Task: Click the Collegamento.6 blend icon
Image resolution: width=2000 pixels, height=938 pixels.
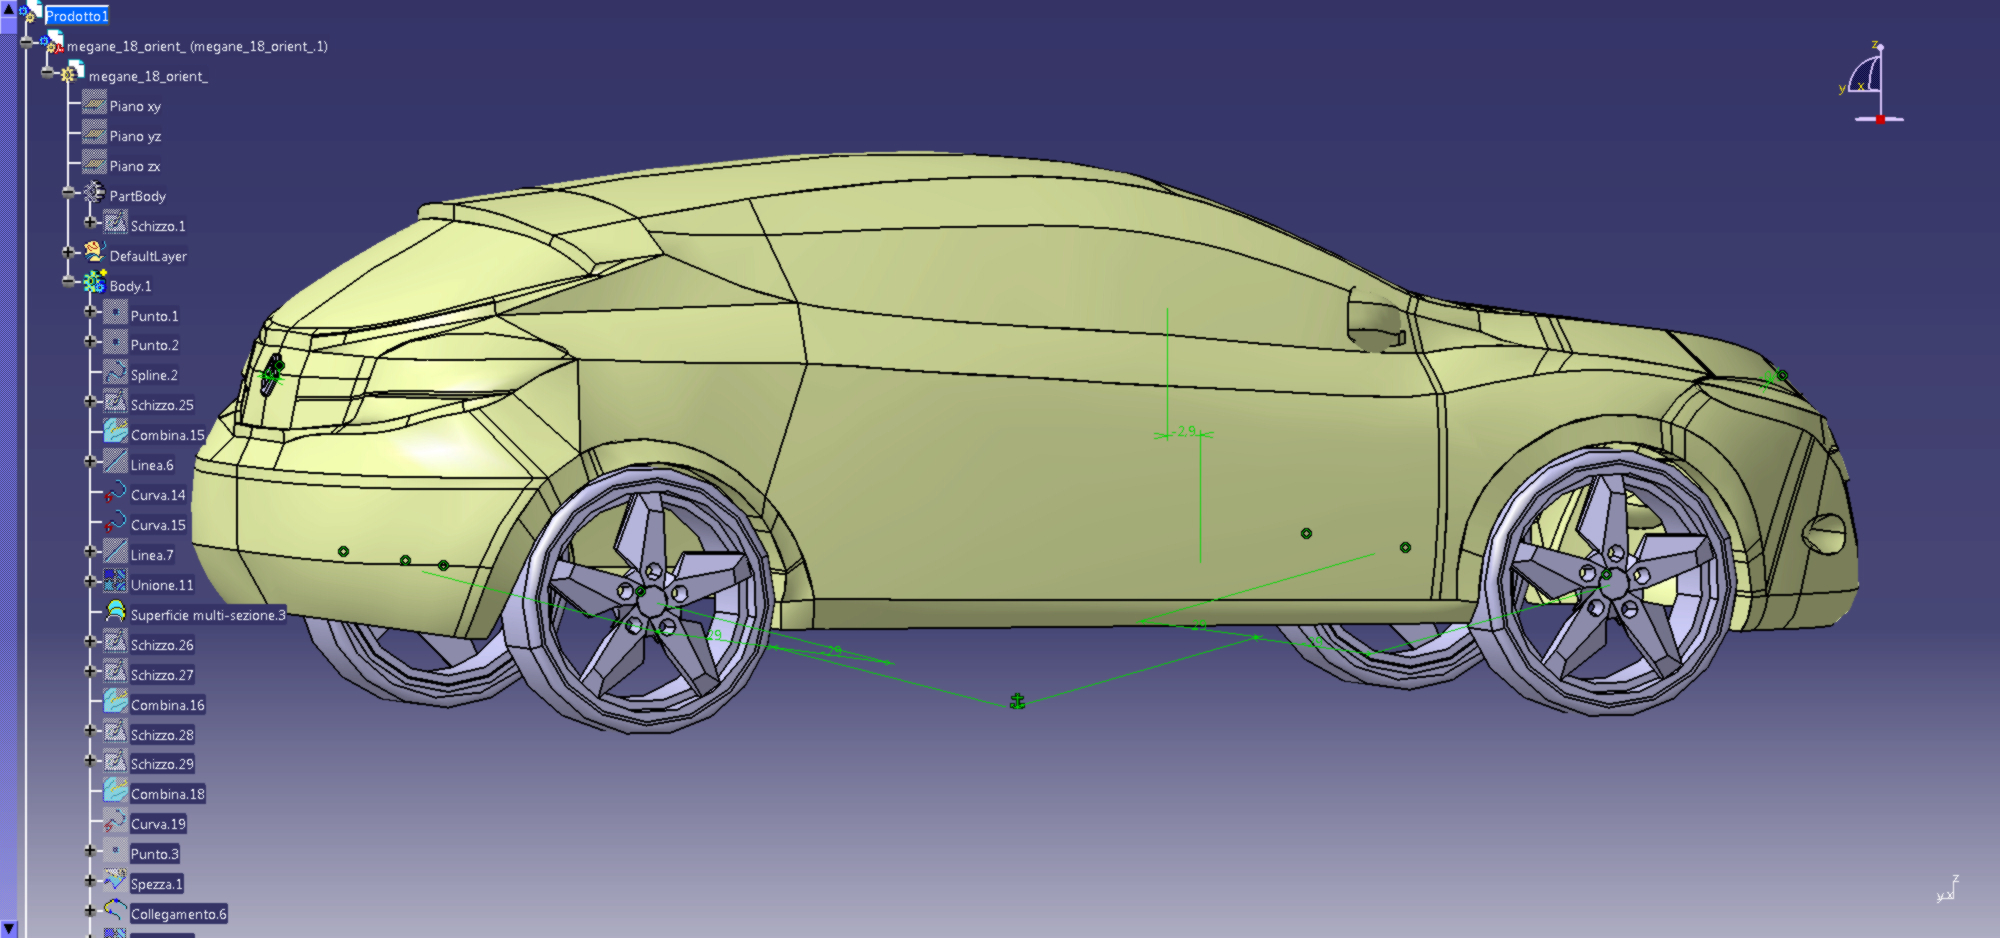Action: [116, 911]
